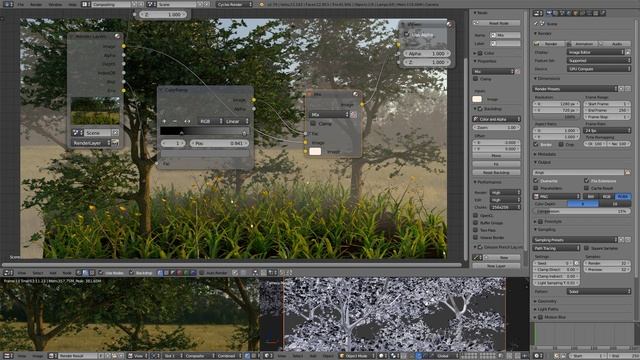Remove the selected render preset
The image size is (640, 360).
[628, 89]
